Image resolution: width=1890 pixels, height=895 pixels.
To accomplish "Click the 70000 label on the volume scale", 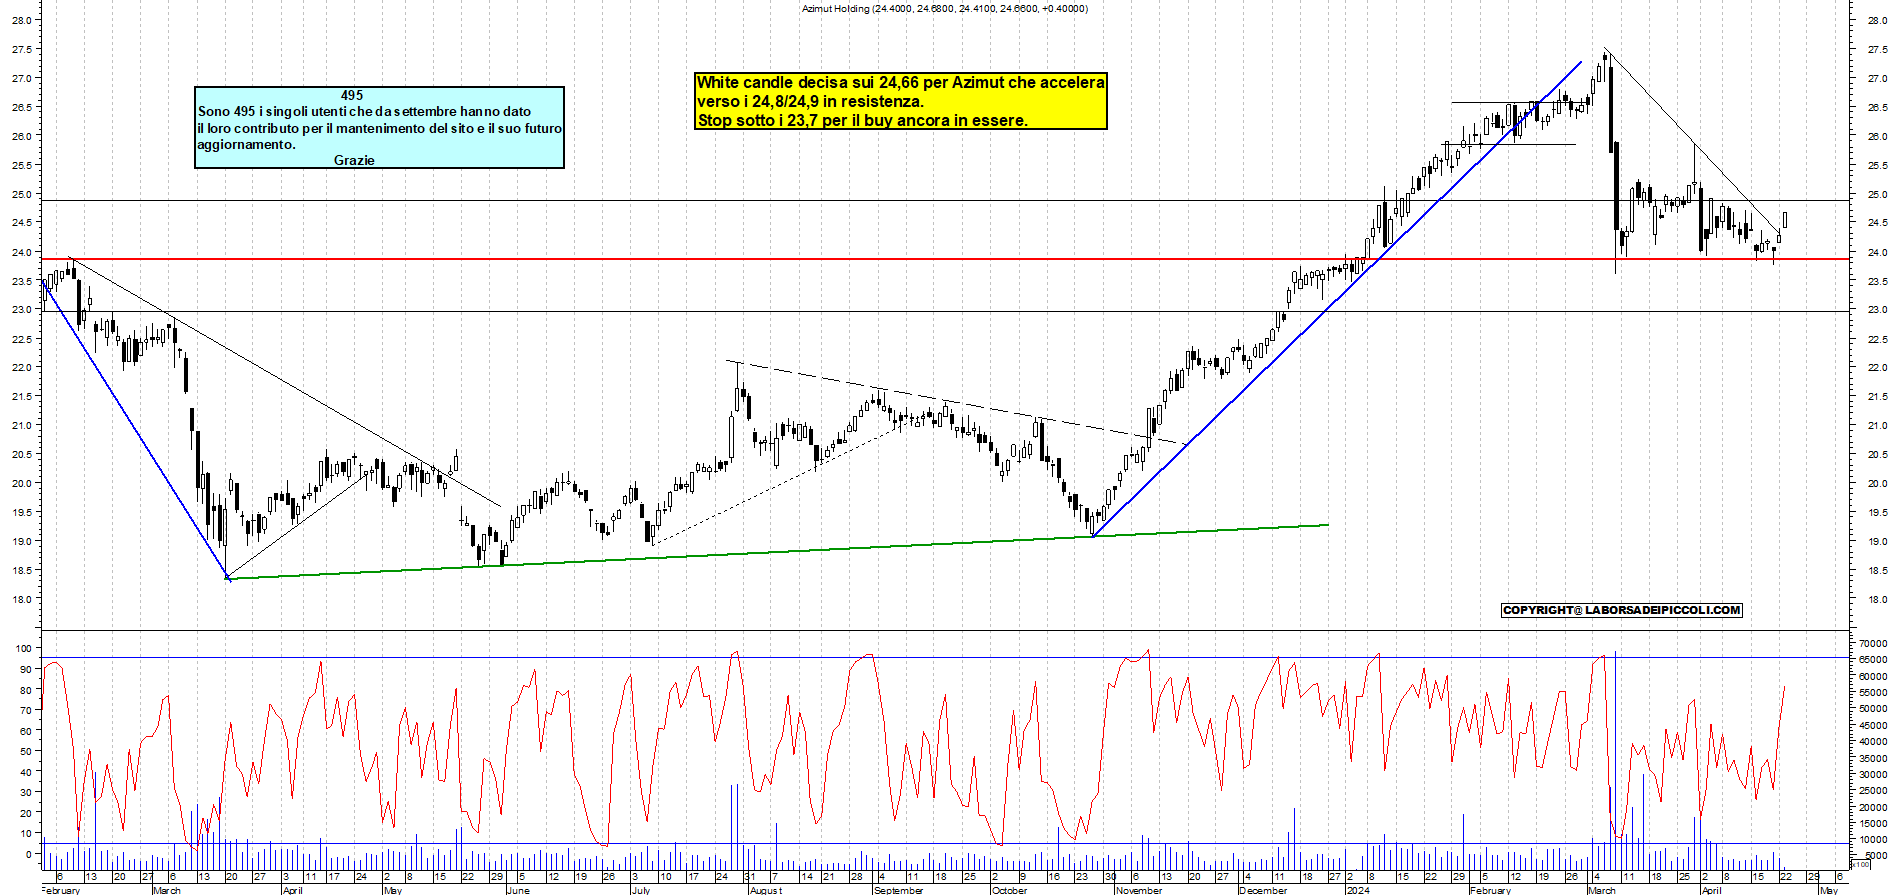I will pyautogui.click(x=1873, y=643).
